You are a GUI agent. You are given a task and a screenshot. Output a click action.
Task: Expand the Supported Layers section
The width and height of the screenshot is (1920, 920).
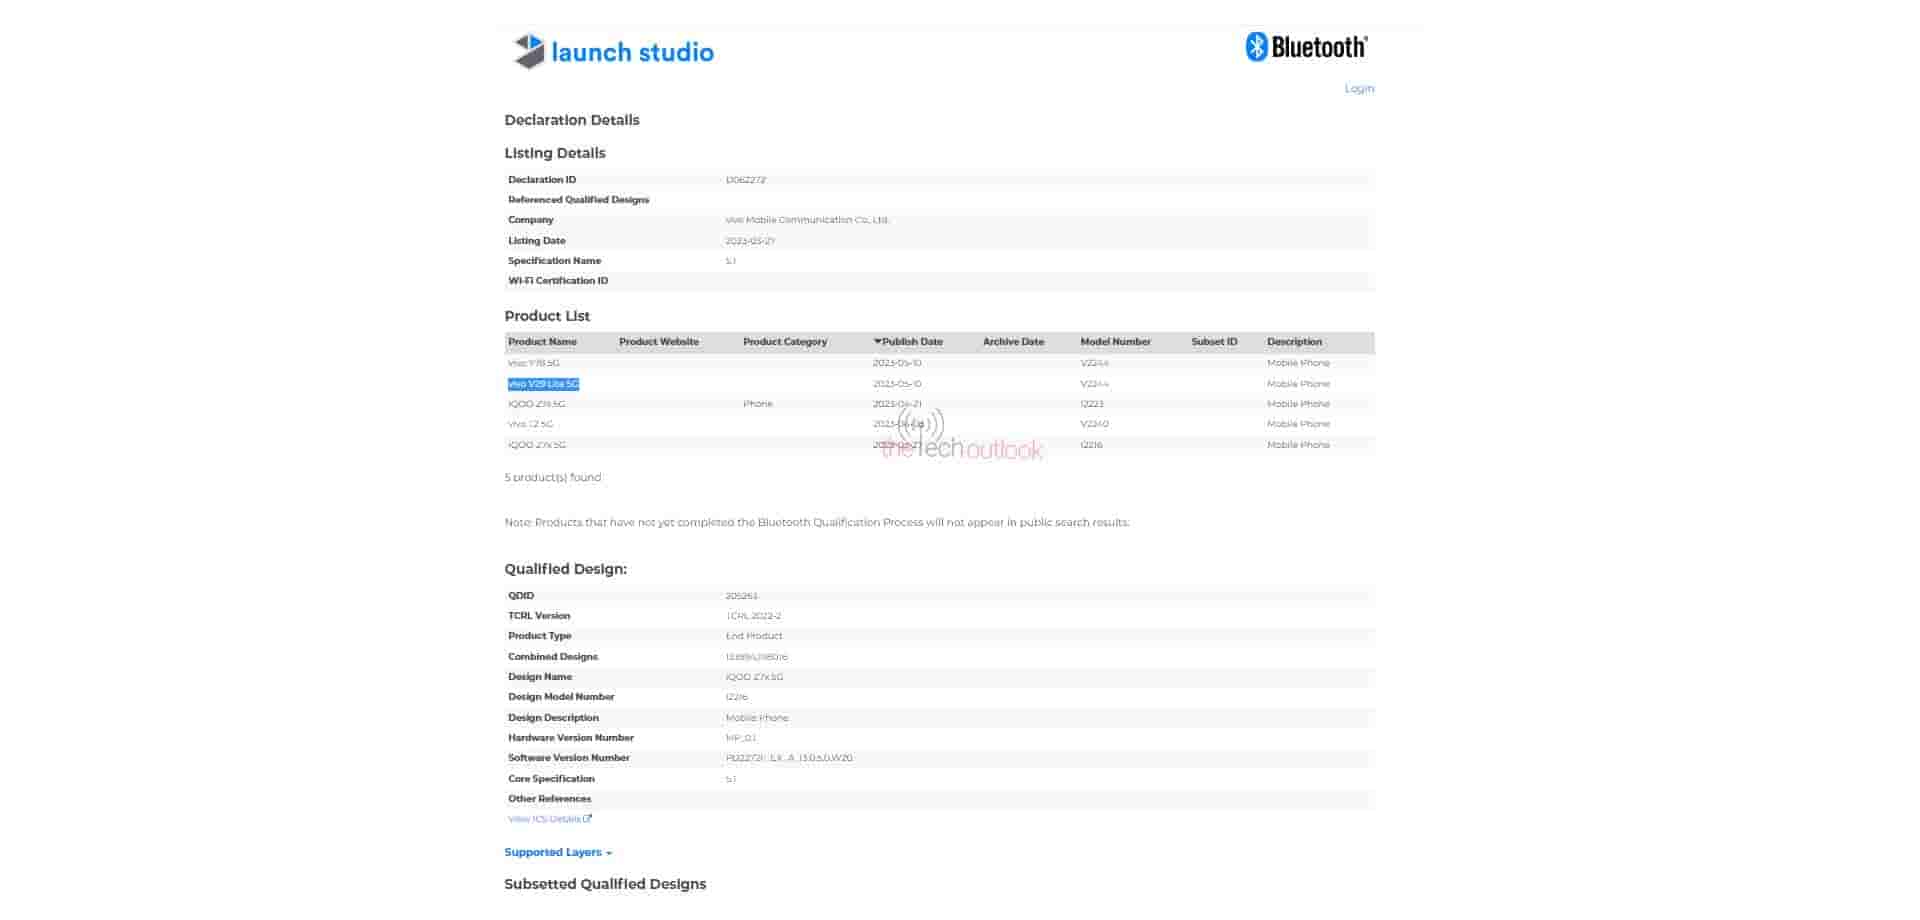point(557,853)
